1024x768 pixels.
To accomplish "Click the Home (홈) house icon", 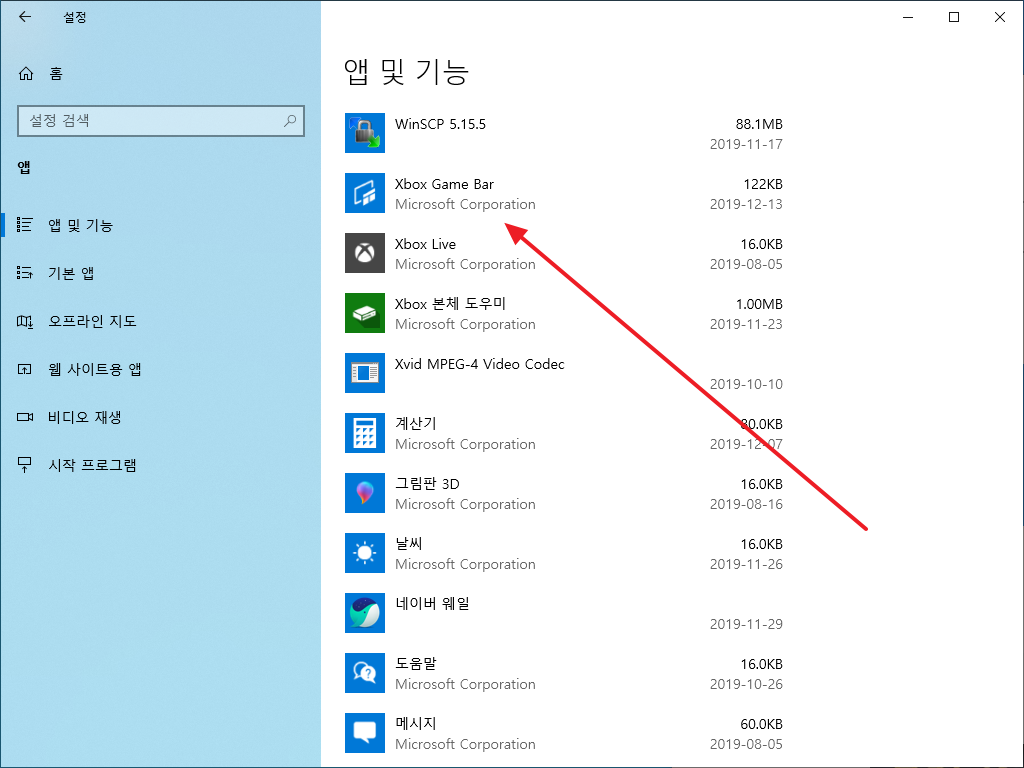I will tap(25, 74).
